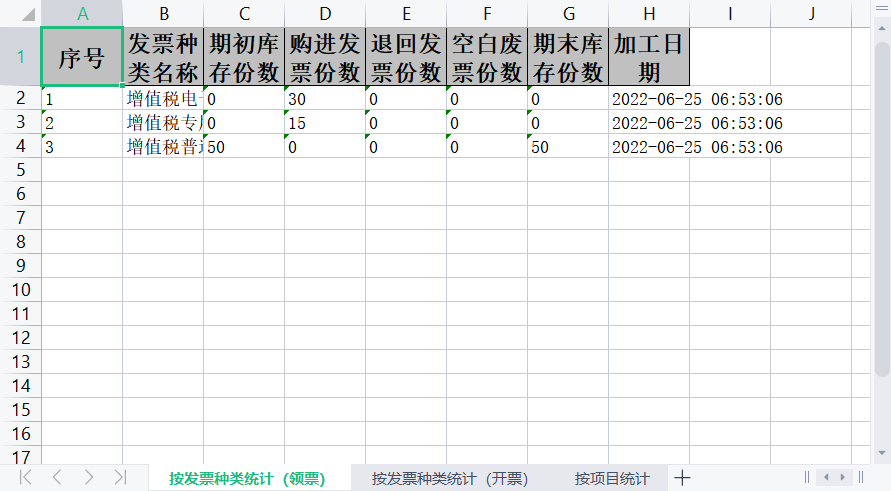The image size is (891, 491).
Task: Click the 加工日期 header cell
Action: coord(649,57)
